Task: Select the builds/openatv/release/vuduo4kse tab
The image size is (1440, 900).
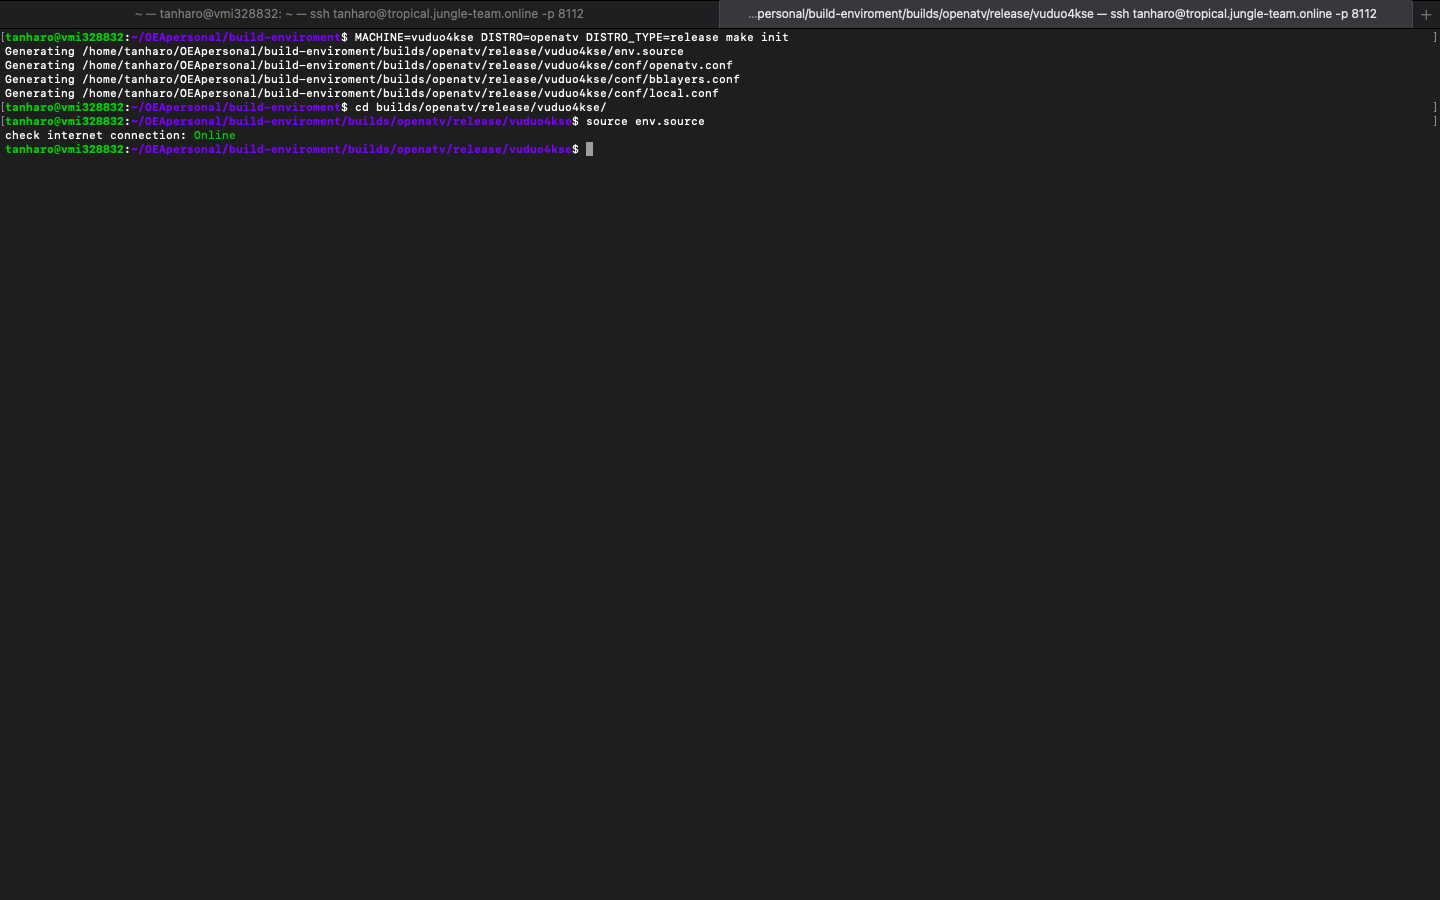Action: 1062,14
